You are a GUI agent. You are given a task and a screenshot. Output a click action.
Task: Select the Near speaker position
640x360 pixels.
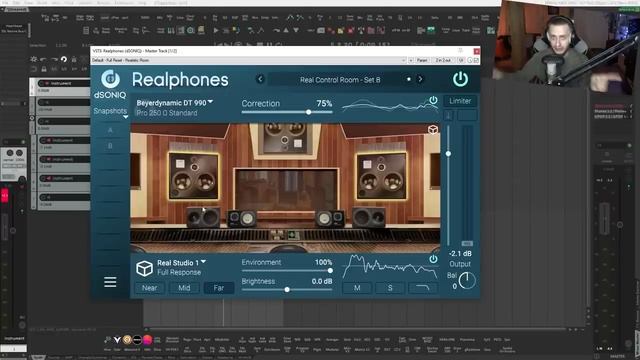tap(149, 288)
